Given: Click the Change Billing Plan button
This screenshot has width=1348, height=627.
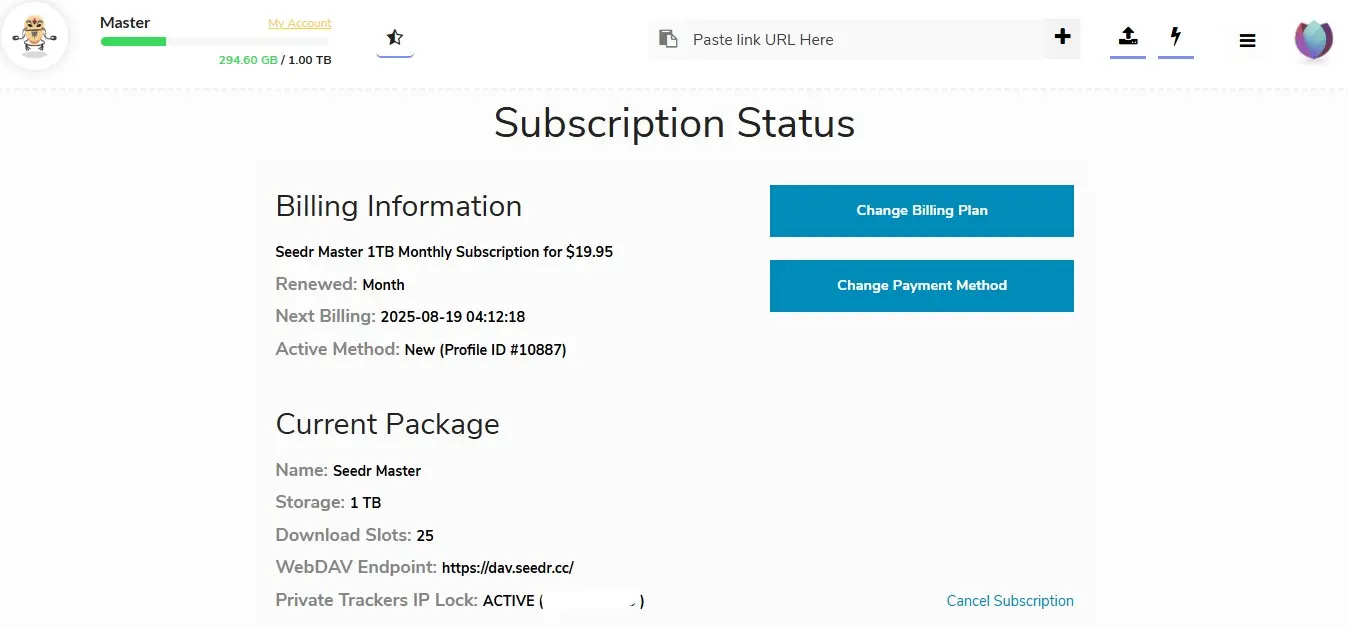Looking at the screenshot, I should (922, 211).
